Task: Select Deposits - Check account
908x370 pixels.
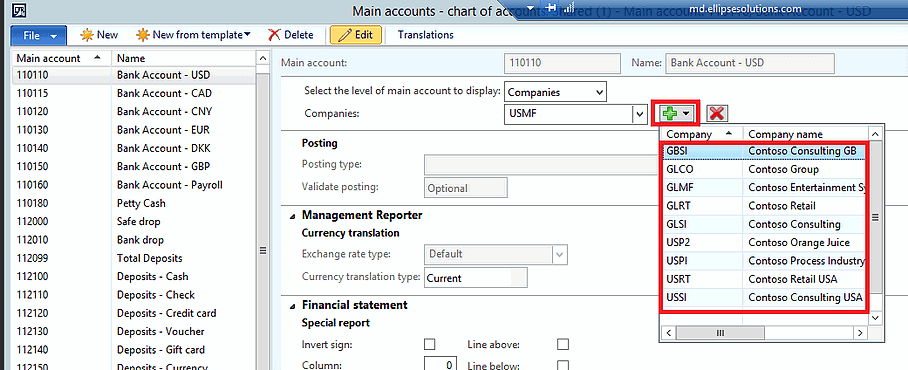Action: (133, 295)
